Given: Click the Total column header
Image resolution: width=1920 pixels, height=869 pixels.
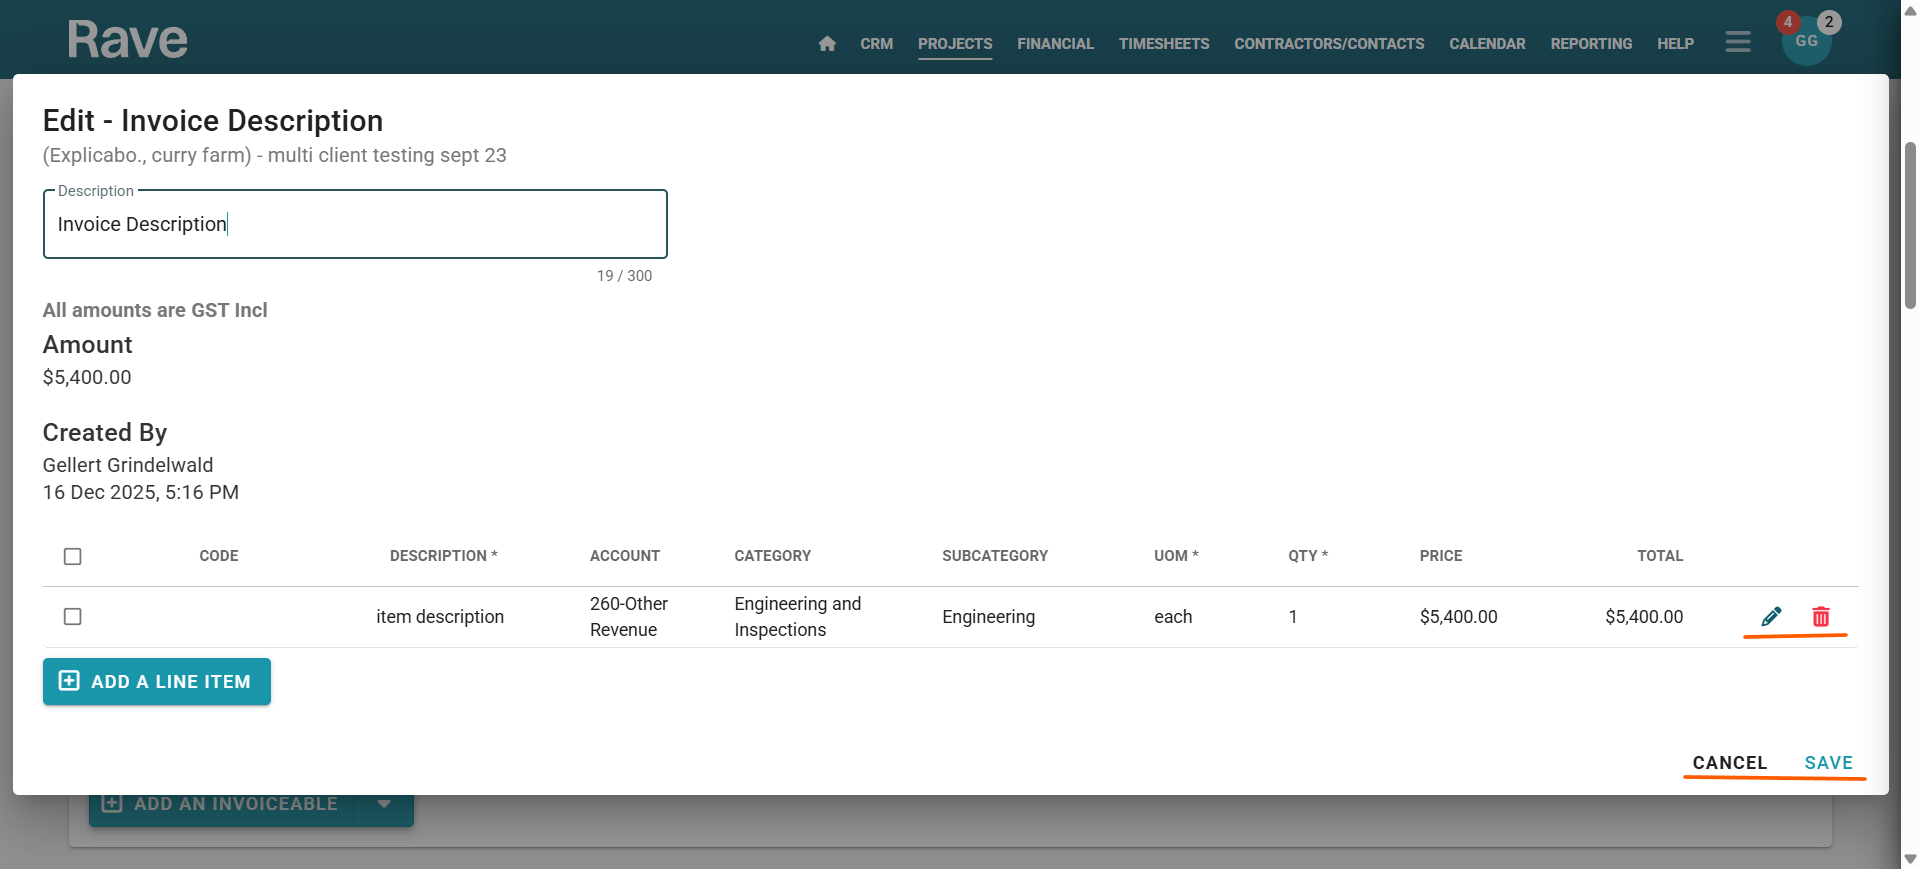Looking at the screenshot, I should point(1660,556).
